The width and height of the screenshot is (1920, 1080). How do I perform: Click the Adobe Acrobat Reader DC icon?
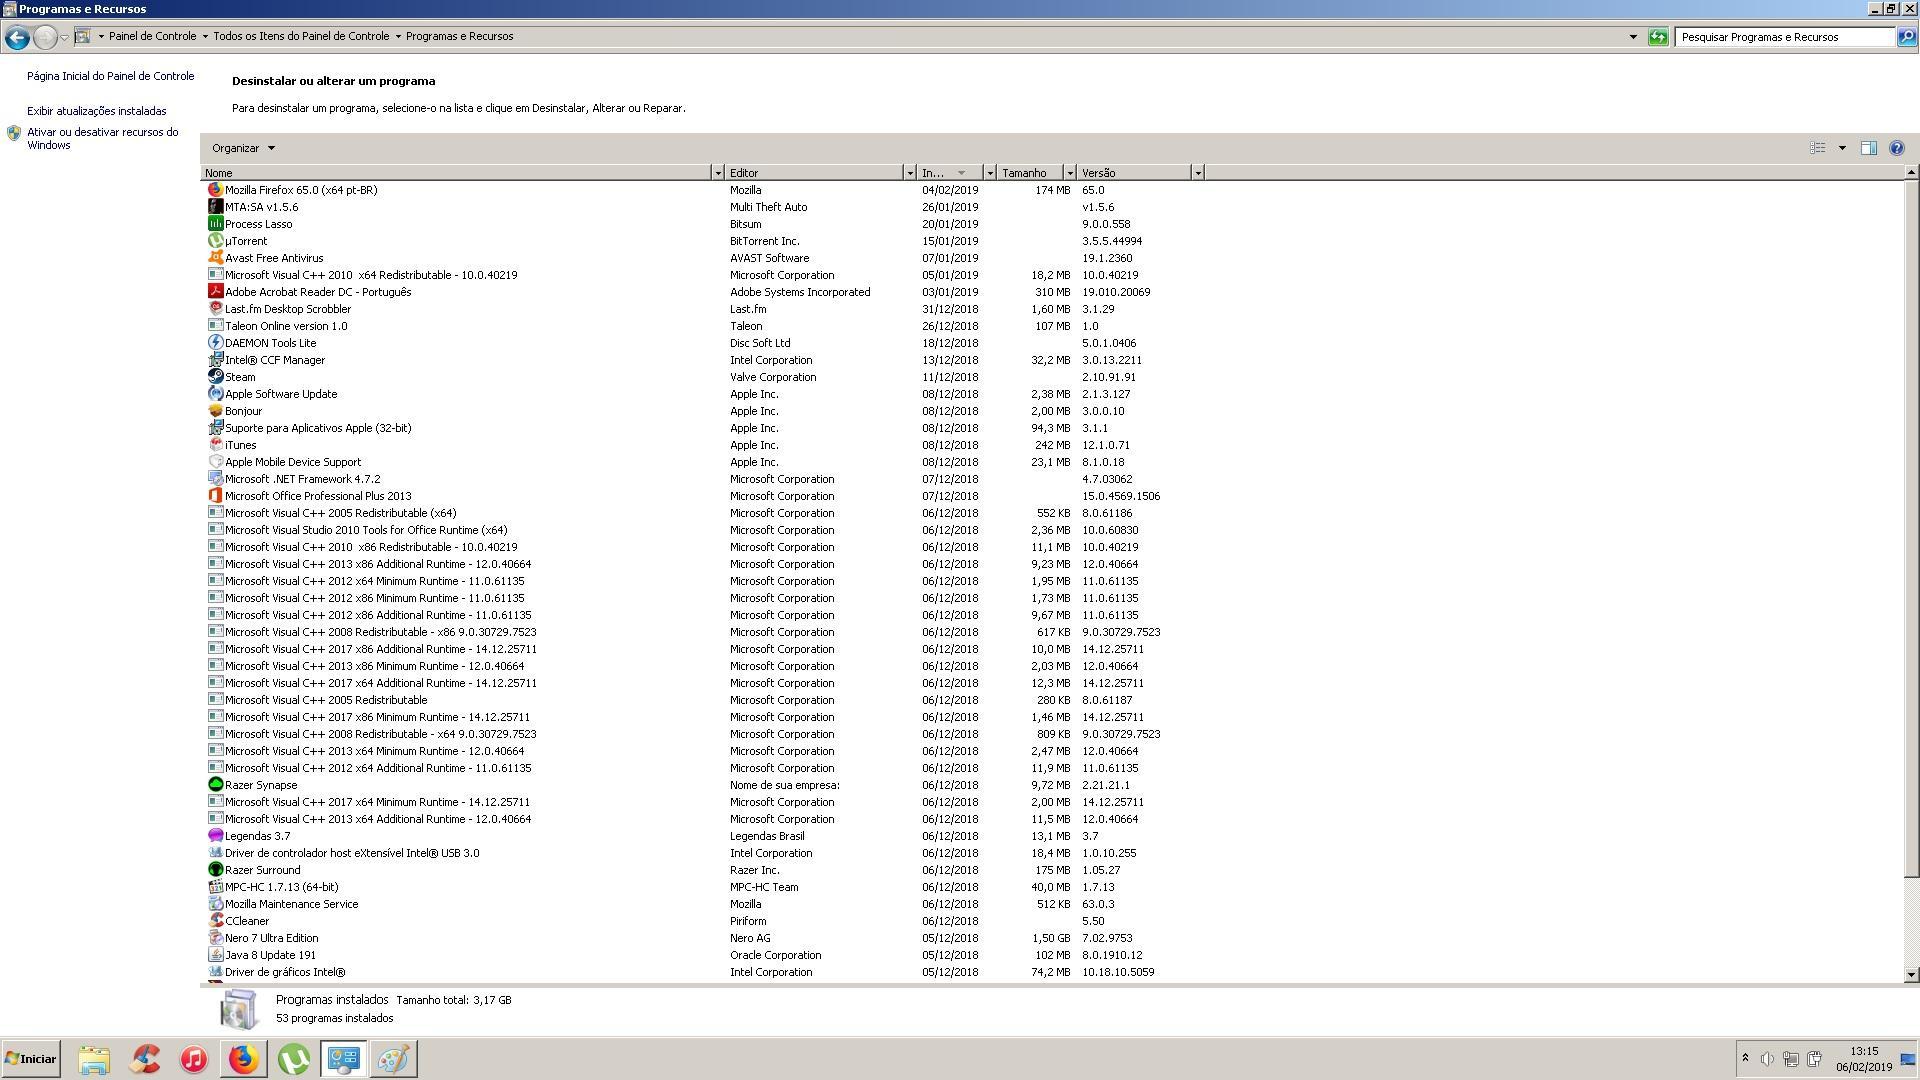215,292
